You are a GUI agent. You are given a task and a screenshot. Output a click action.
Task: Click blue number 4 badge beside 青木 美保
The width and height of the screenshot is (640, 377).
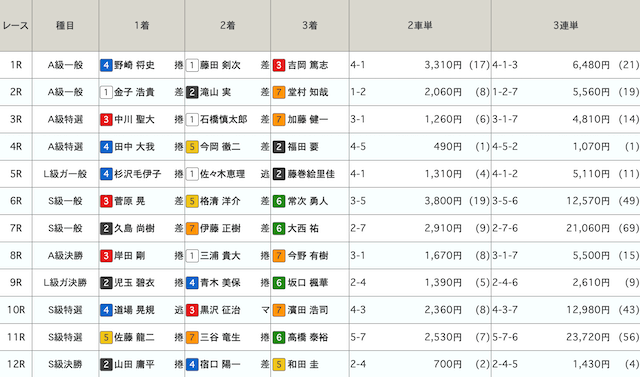pos(192,283)
